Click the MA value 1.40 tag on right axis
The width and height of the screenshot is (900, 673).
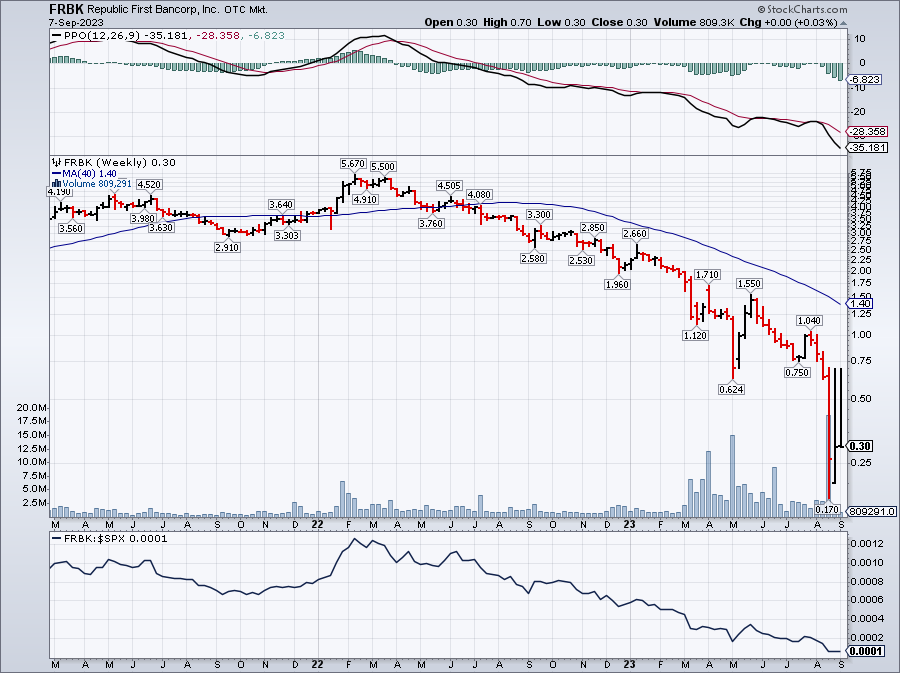[x=860, y=302]
